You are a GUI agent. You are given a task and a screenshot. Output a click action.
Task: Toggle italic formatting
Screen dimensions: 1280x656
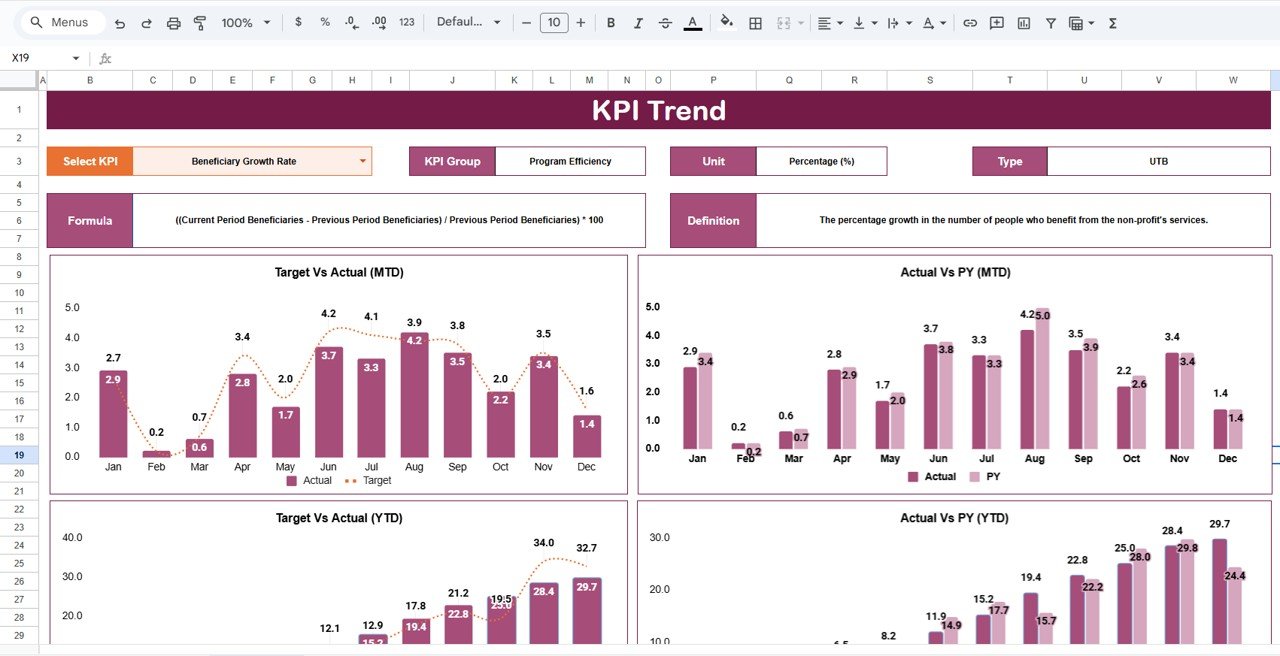638,21
